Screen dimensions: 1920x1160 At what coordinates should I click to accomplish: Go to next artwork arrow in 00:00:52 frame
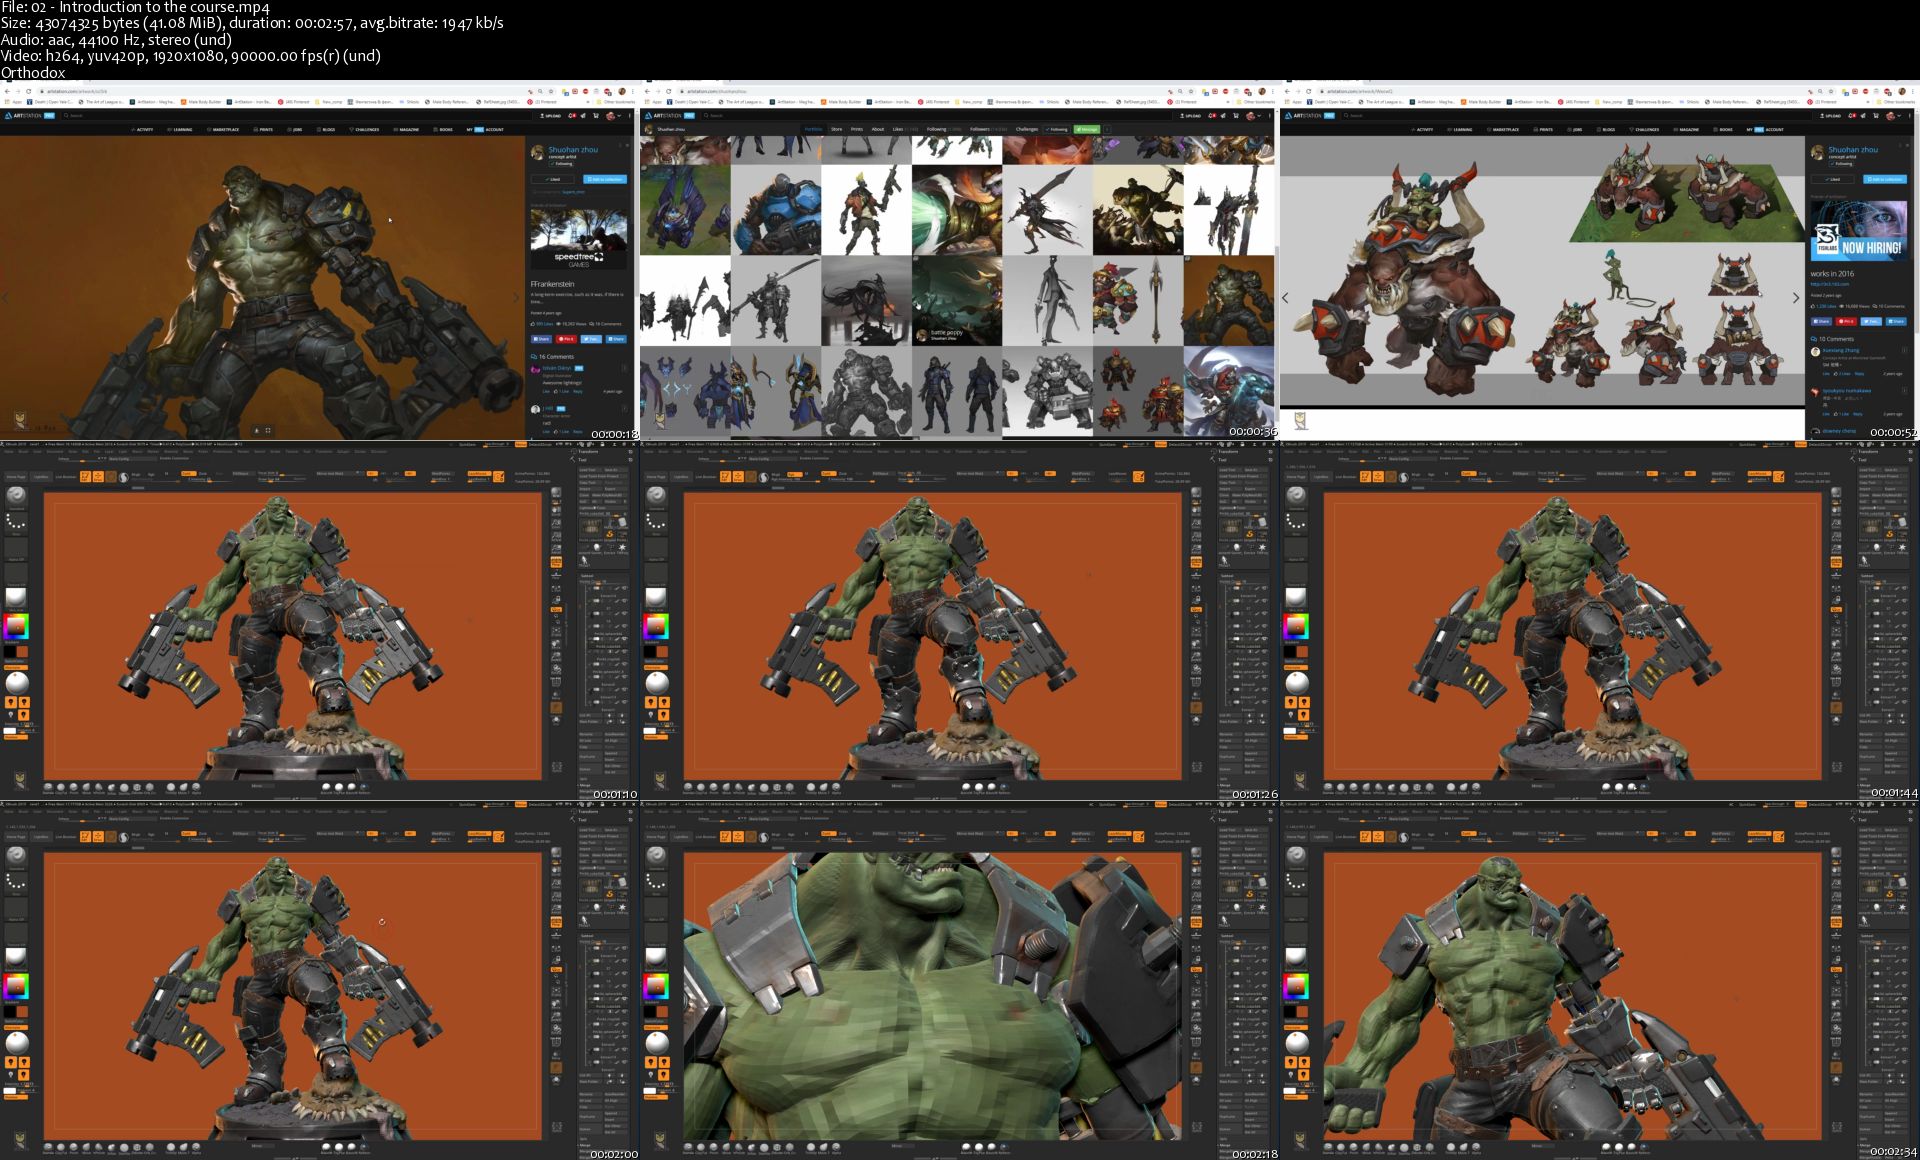[x=1796, y=297]
